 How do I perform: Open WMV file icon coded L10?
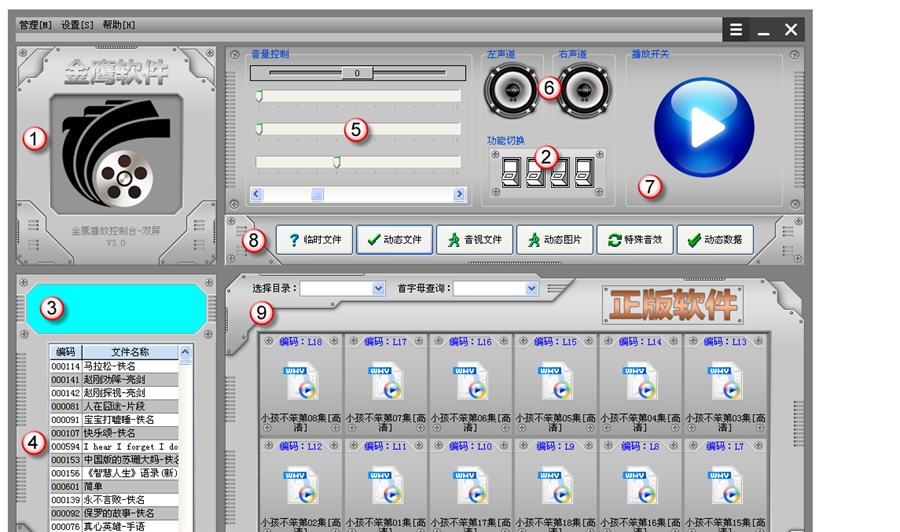click(x=471, y=486)
